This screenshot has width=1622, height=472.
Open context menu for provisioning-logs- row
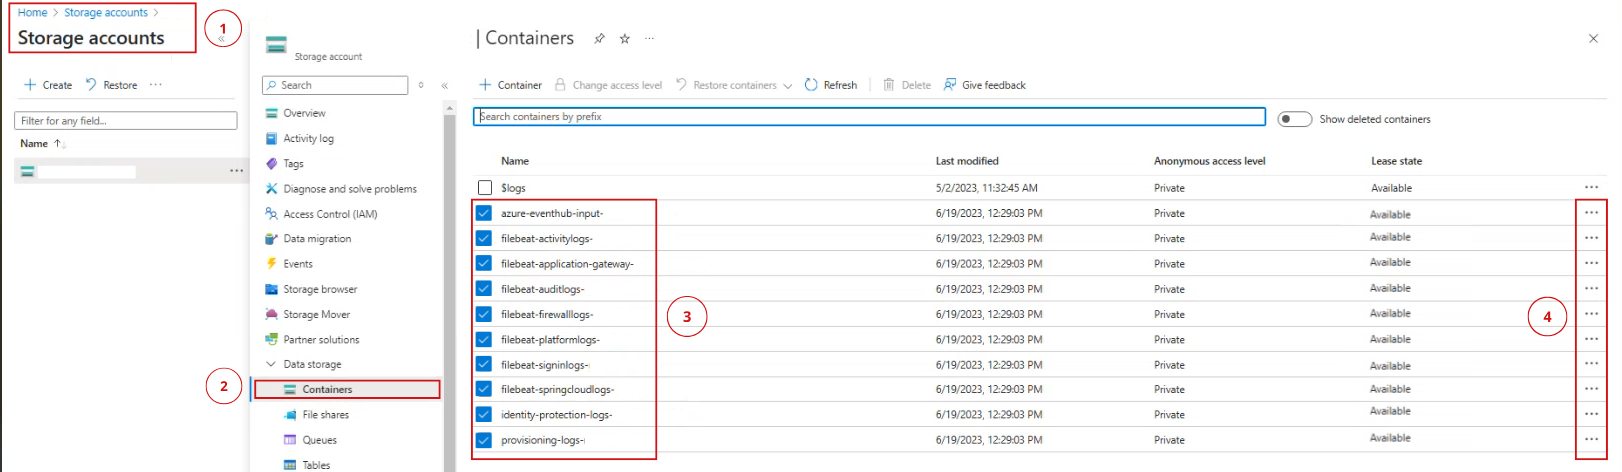click(x=1591, y=438)
